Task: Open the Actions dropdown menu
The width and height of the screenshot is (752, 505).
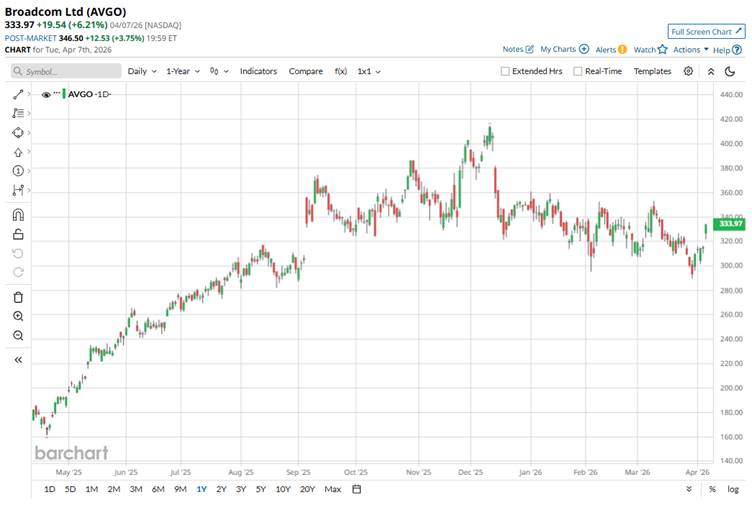Action: click(x=691, y=49)
